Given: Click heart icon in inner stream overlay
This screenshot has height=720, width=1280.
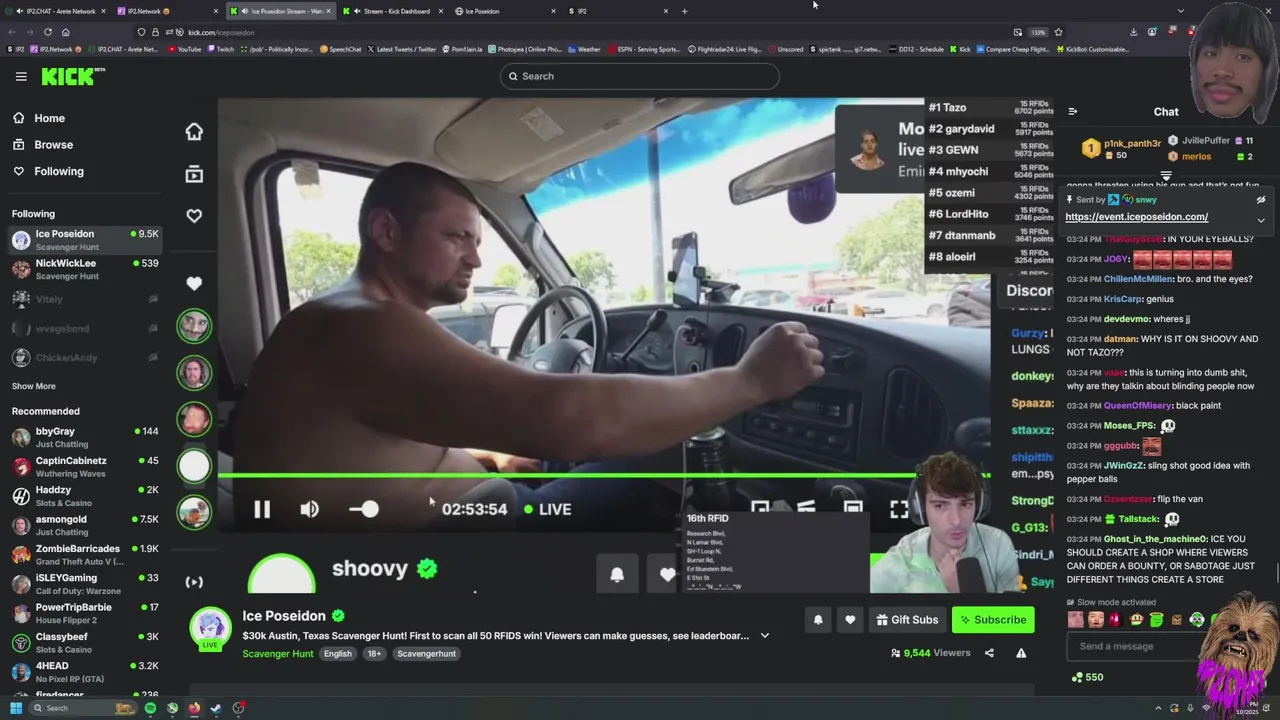Looking at the screenshot, I should click(194, 216).
